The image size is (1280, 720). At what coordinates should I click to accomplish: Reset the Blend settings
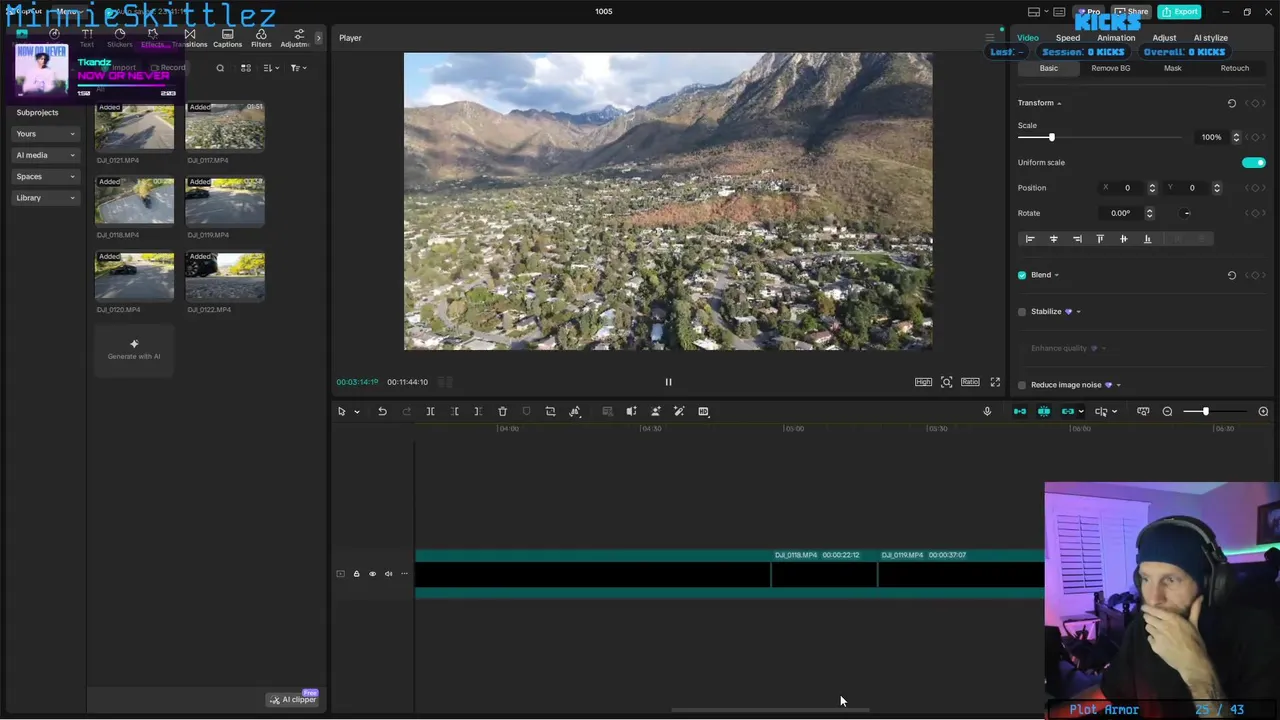(1232, 275)
